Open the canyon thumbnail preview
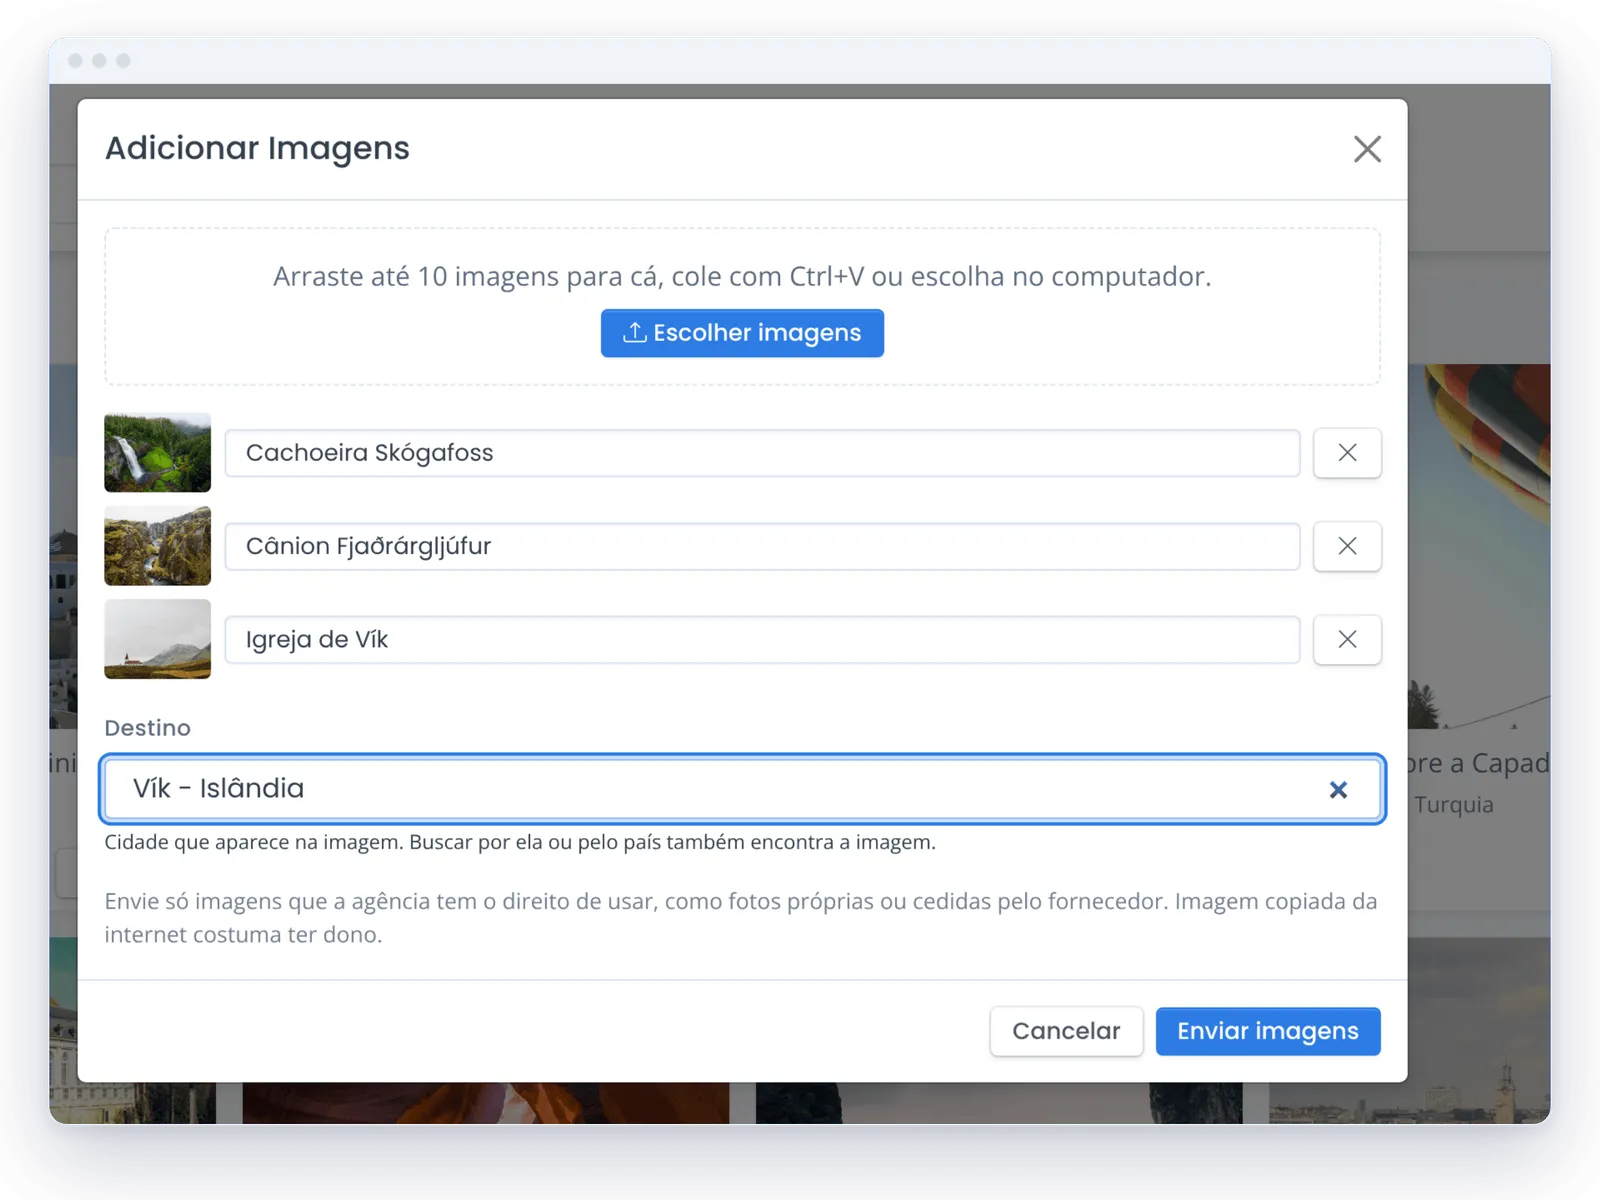The width and height of the screenshot is (1600, 1200). click(x=158, y=545)
